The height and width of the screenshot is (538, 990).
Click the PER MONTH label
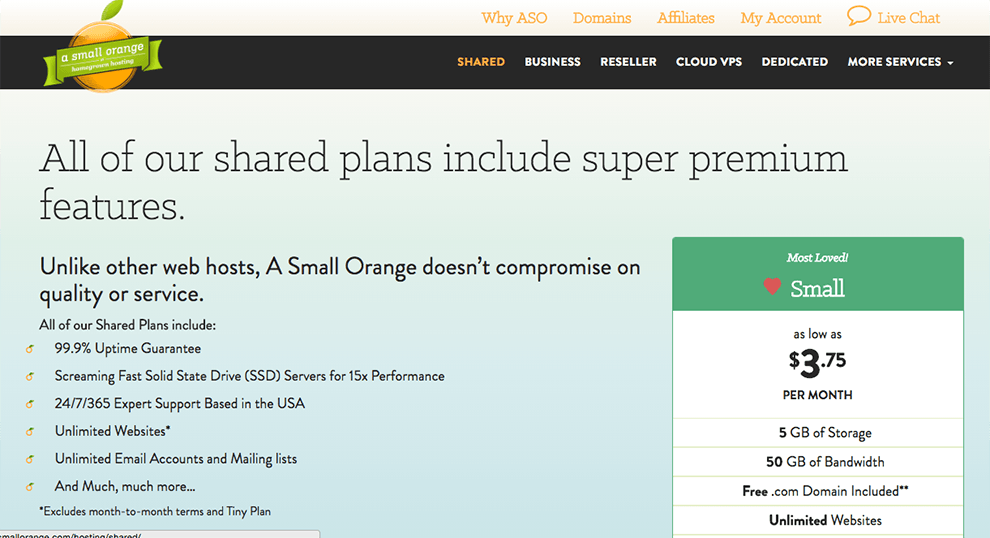click(x=818, y=395)
